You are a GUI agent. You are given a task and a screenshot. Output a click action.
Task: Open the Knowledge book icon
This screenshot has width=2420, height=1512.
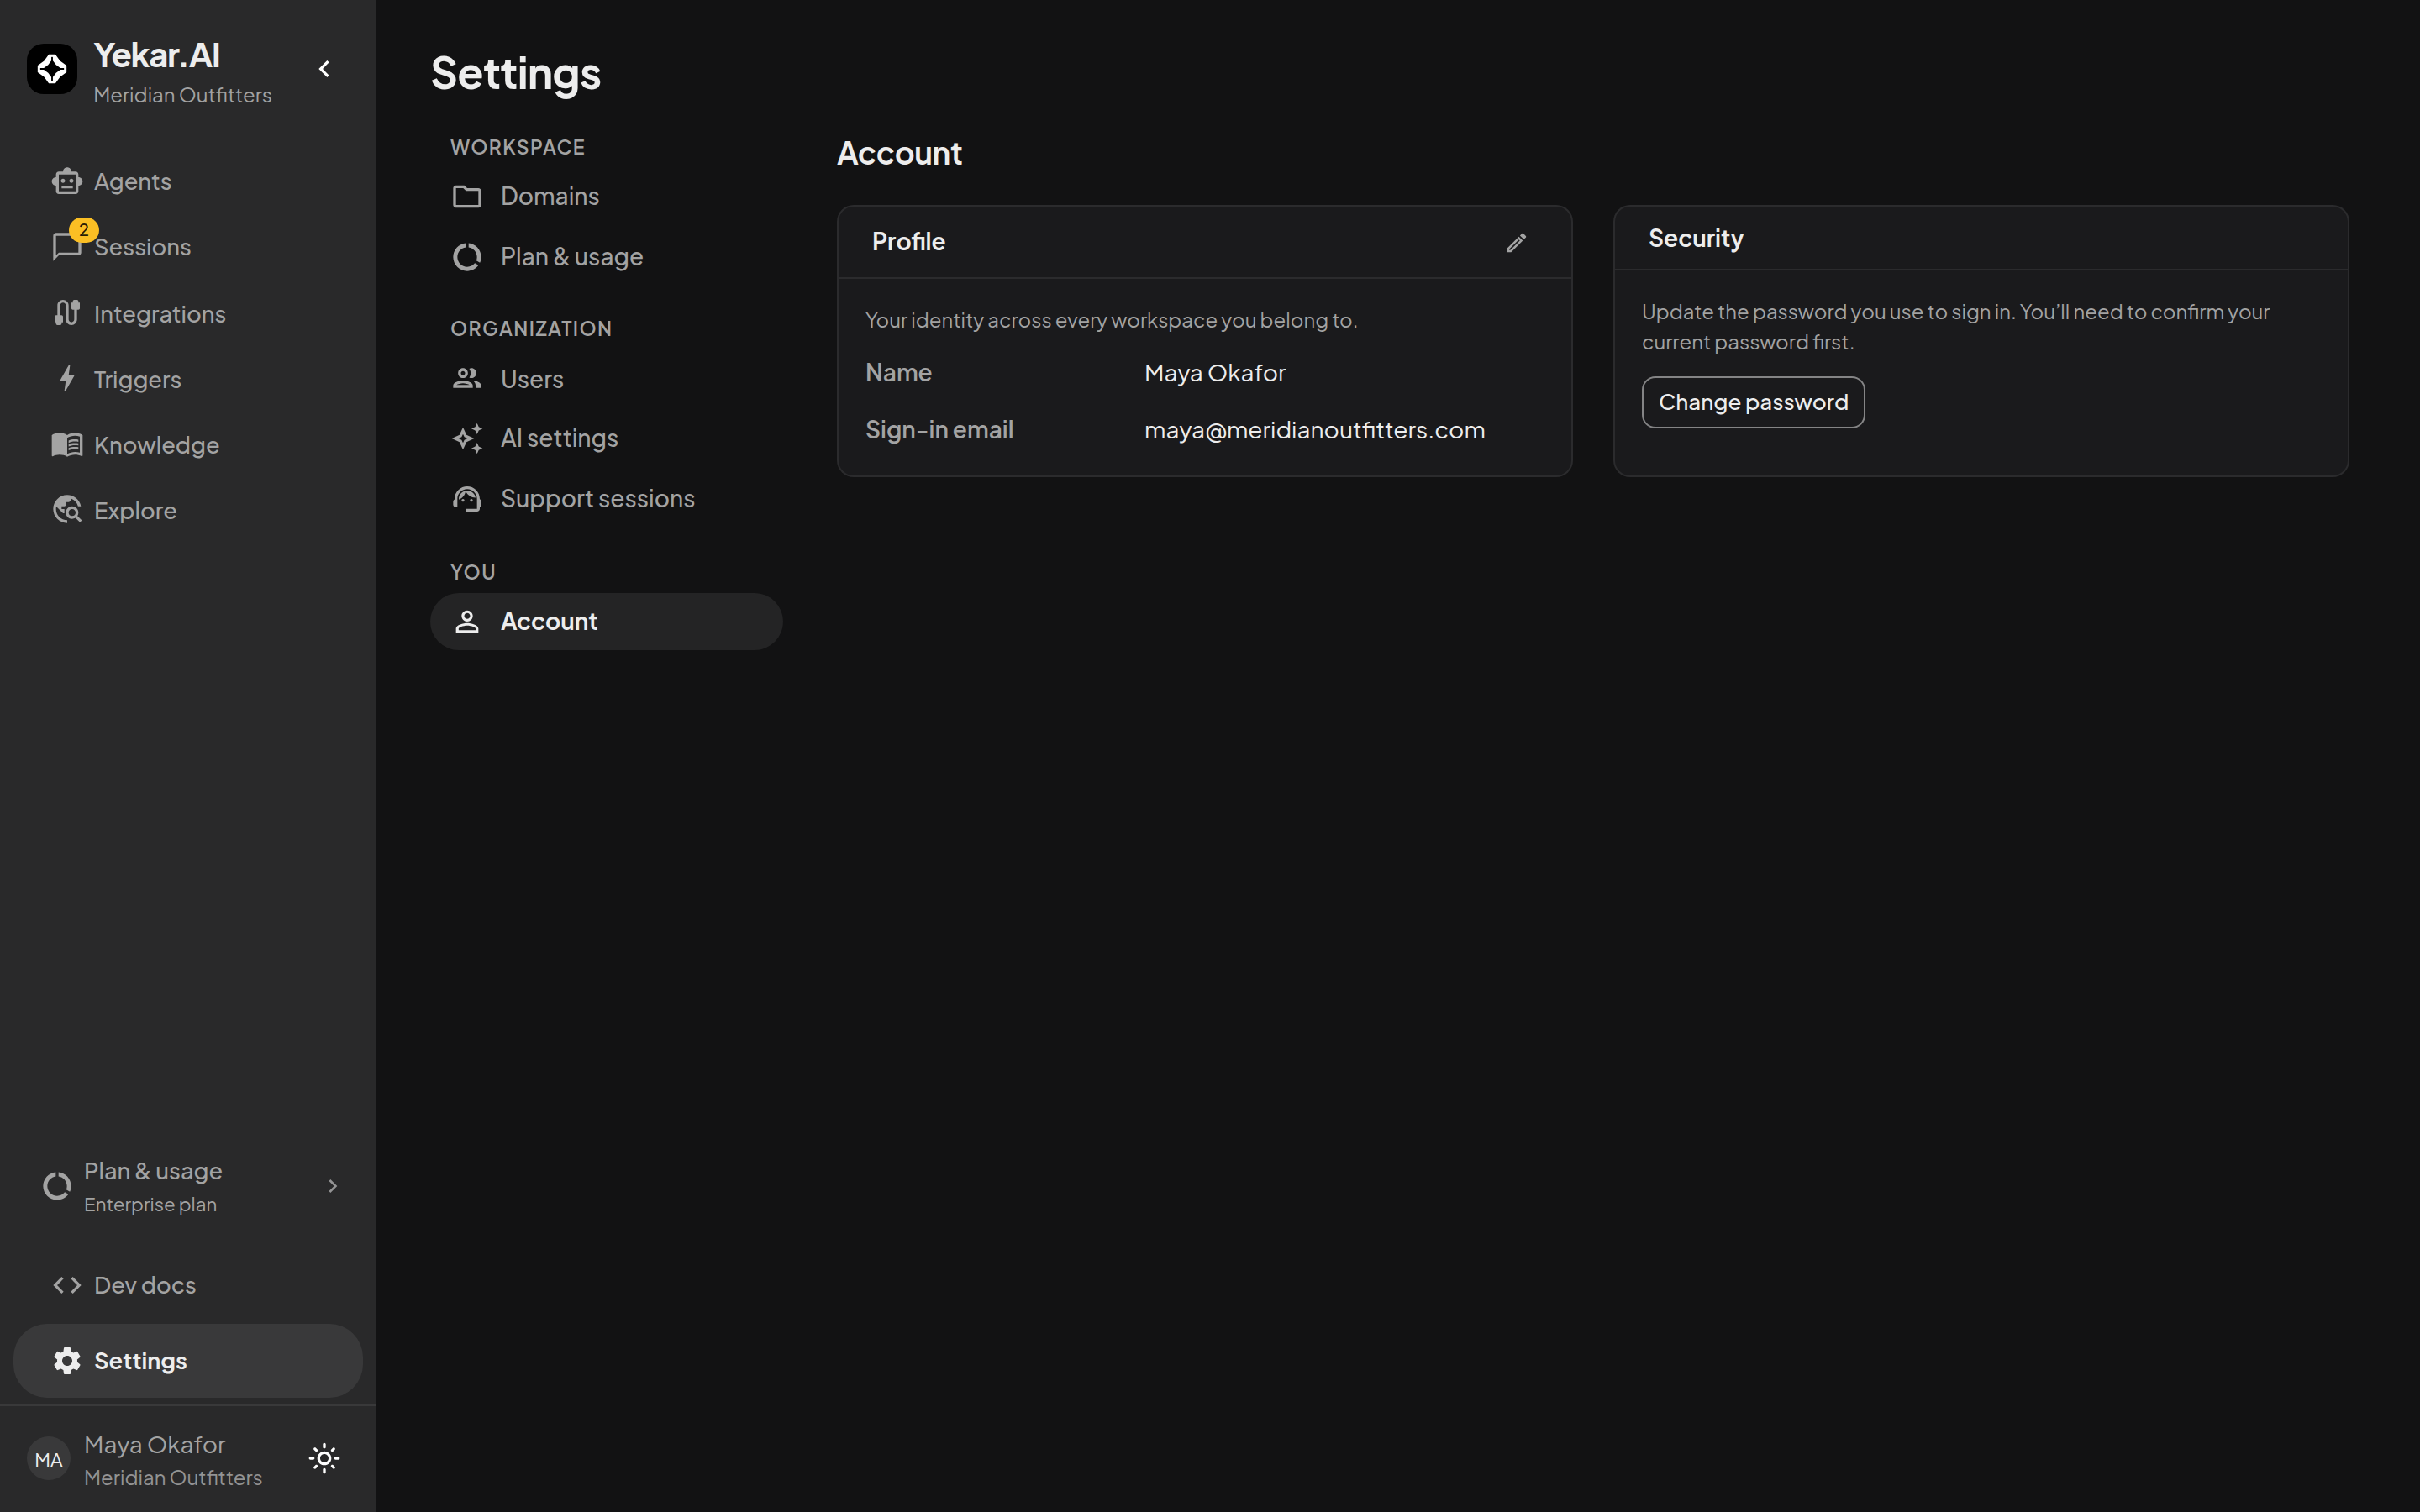(67, 445)
